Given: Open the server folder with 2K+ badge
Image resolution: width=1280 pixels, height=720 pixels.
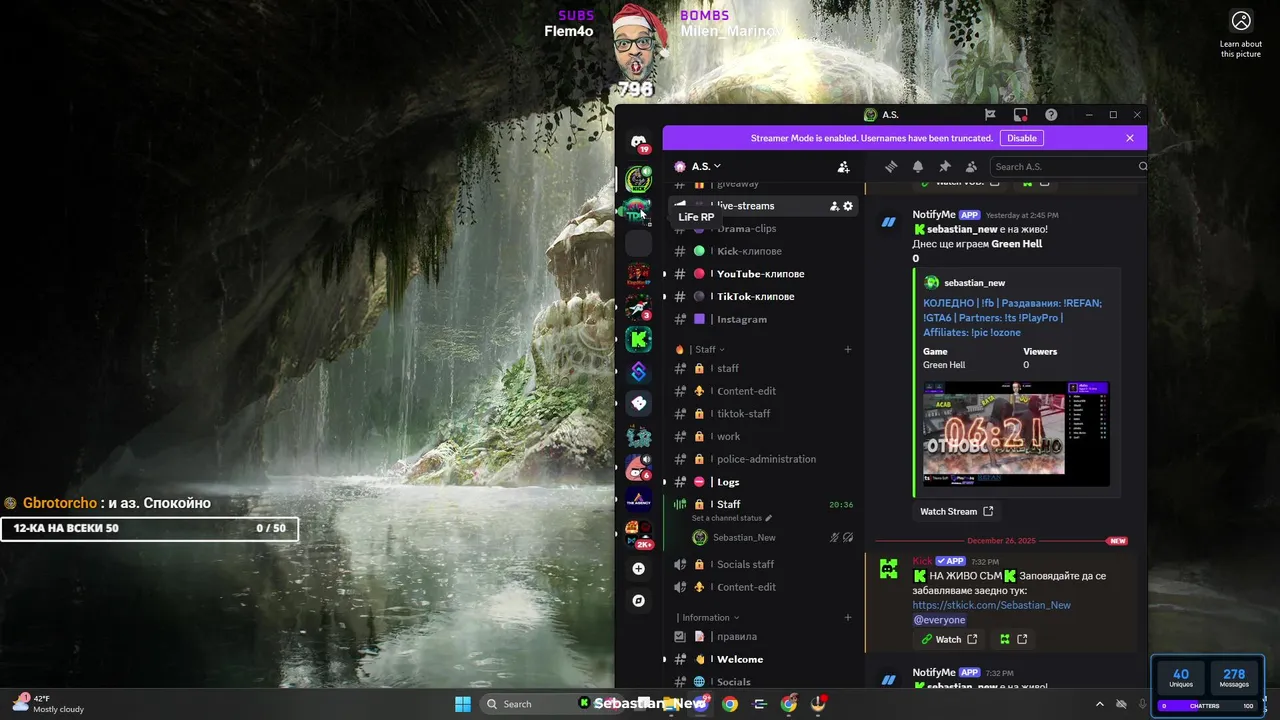Looking at the screenshot, I should pos(638,534).
